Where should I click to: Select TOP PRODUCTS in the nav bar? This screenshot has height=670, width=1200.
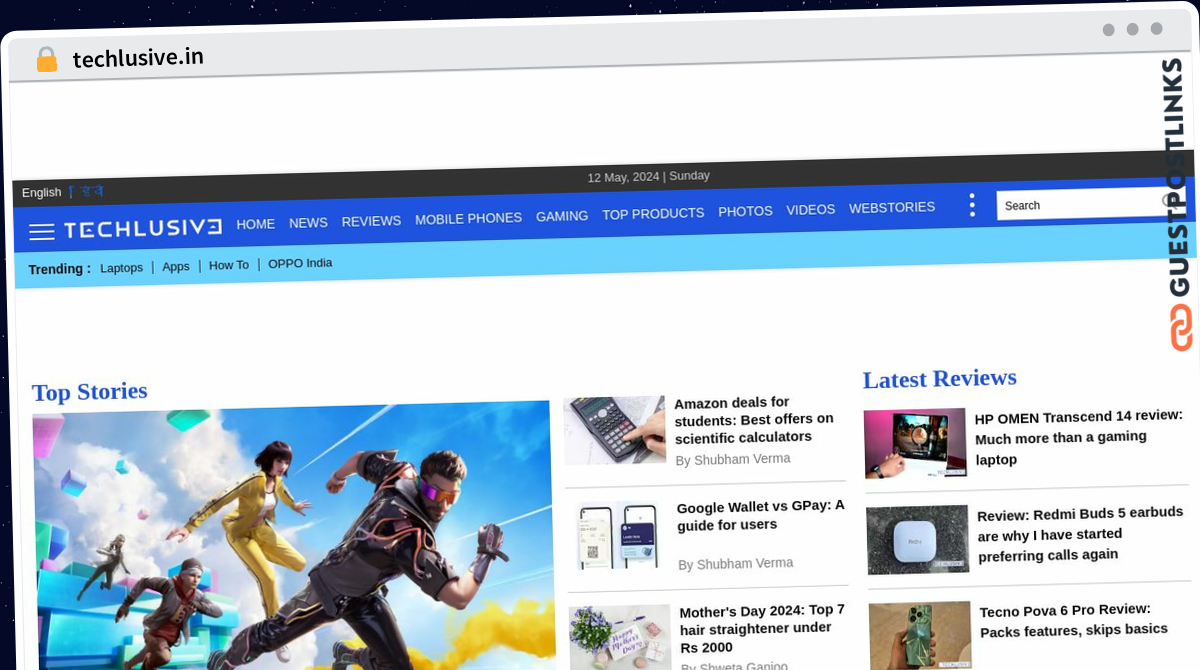click(653, 213)
